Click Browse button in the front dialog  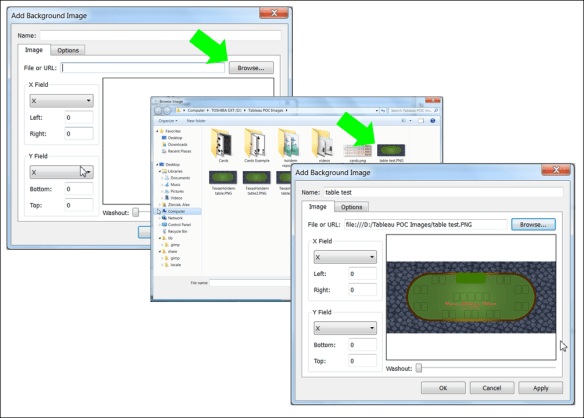tap(533, 225)
